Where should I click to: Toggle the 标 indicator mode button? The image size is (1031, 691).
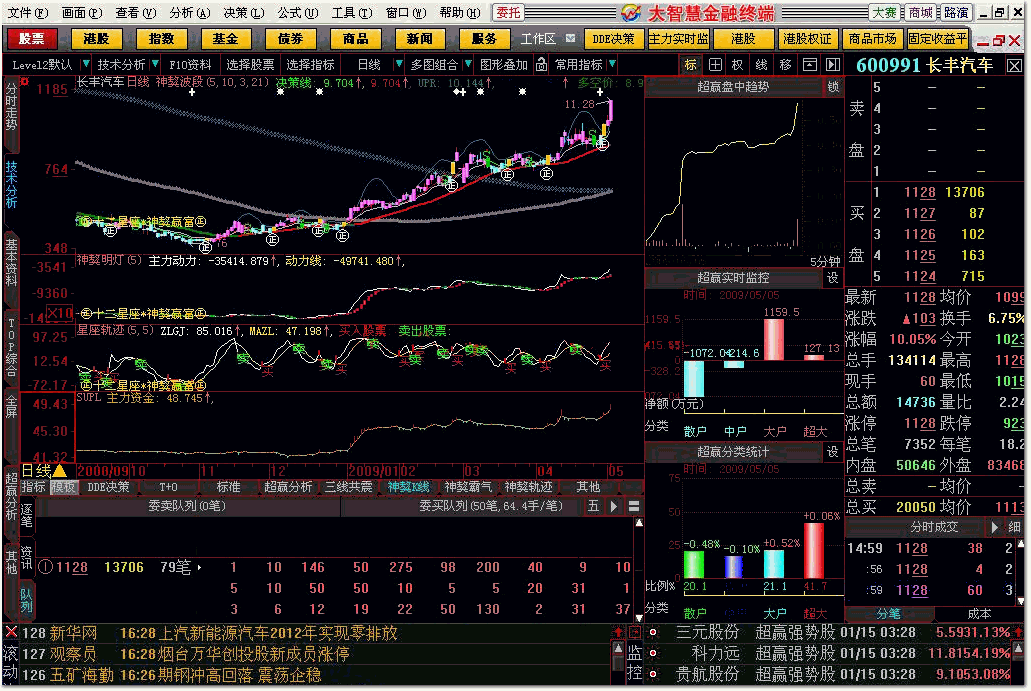[690, 64]
